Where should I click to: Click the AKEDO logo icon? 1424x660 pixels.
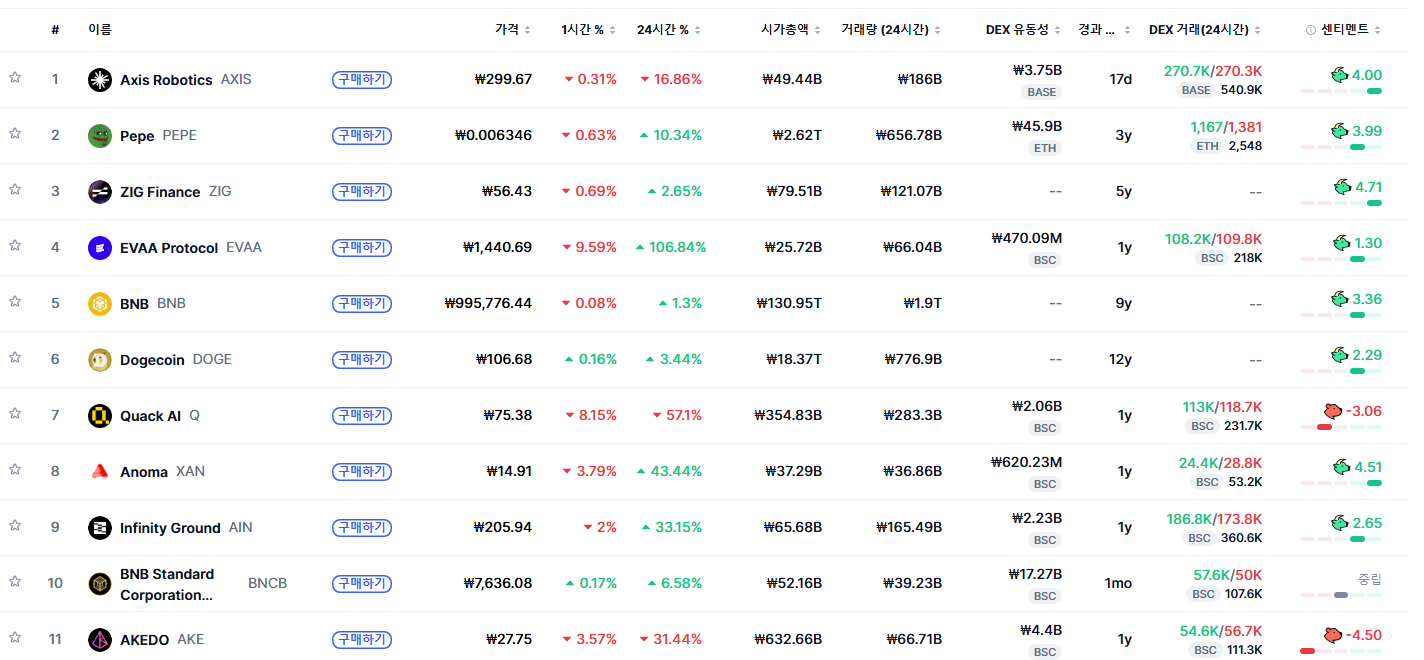pyautogui.click(x=100, y=640)
